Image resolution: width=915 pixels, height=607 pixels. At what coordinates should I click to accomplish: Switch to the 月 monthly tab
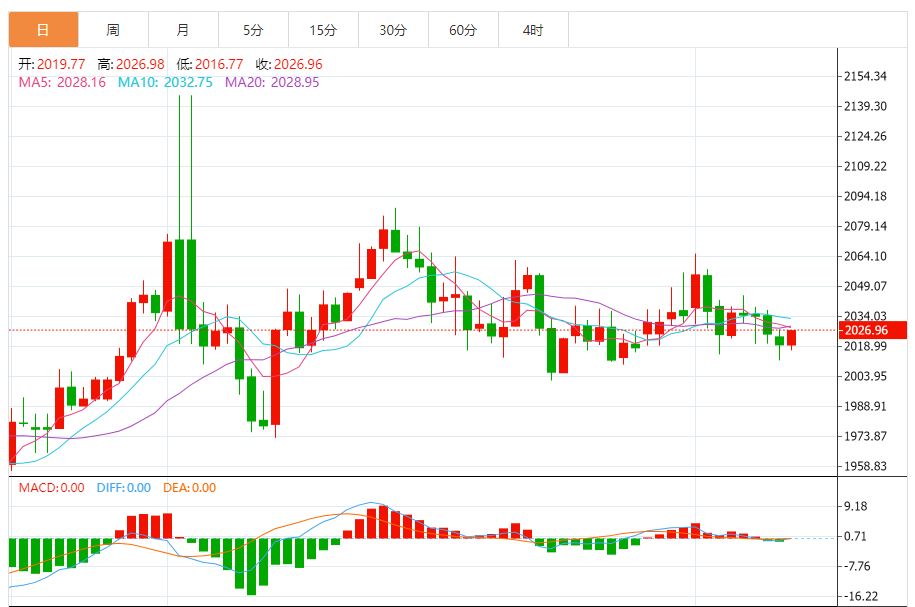(x=183, y=30)
